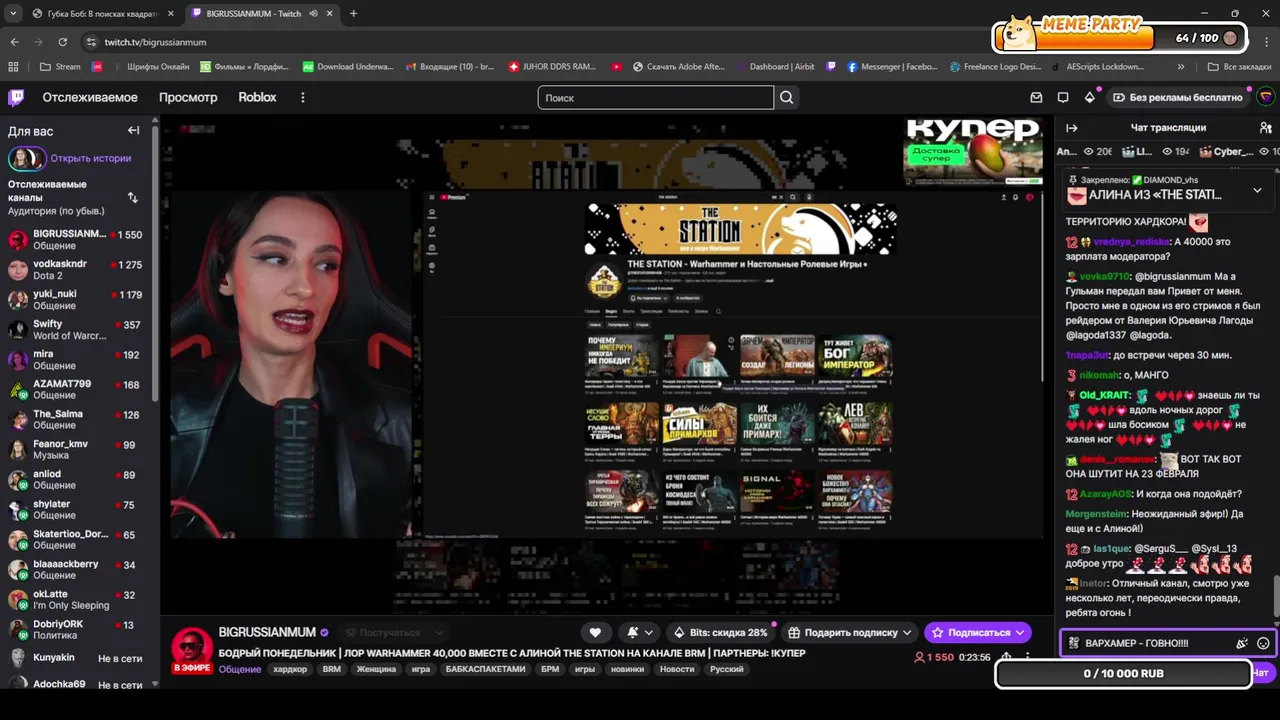Open the chat community users icon

1266,128
